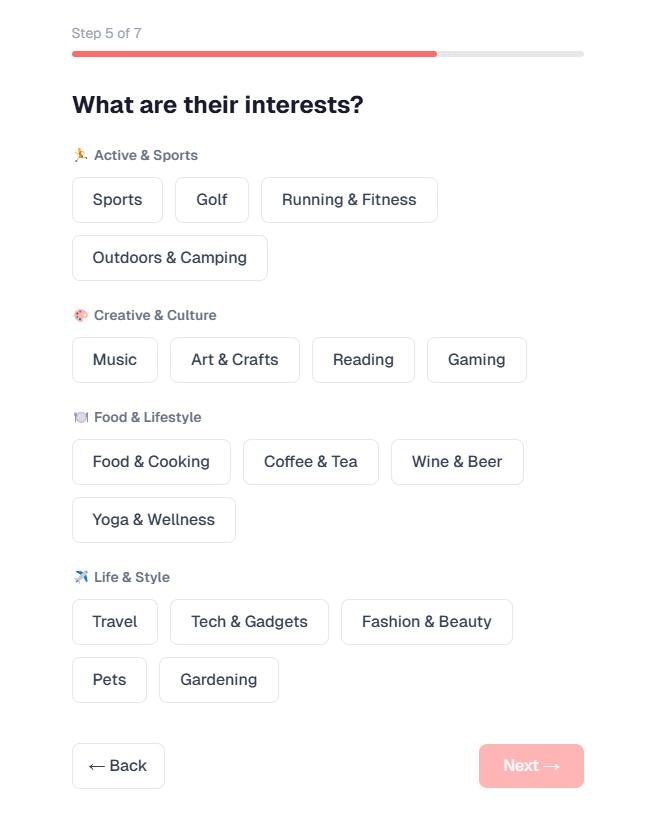Pick Fashion & Beauty interest
Image resolution: width=645 pixels, height=819 pixels.
coord(426,622)
